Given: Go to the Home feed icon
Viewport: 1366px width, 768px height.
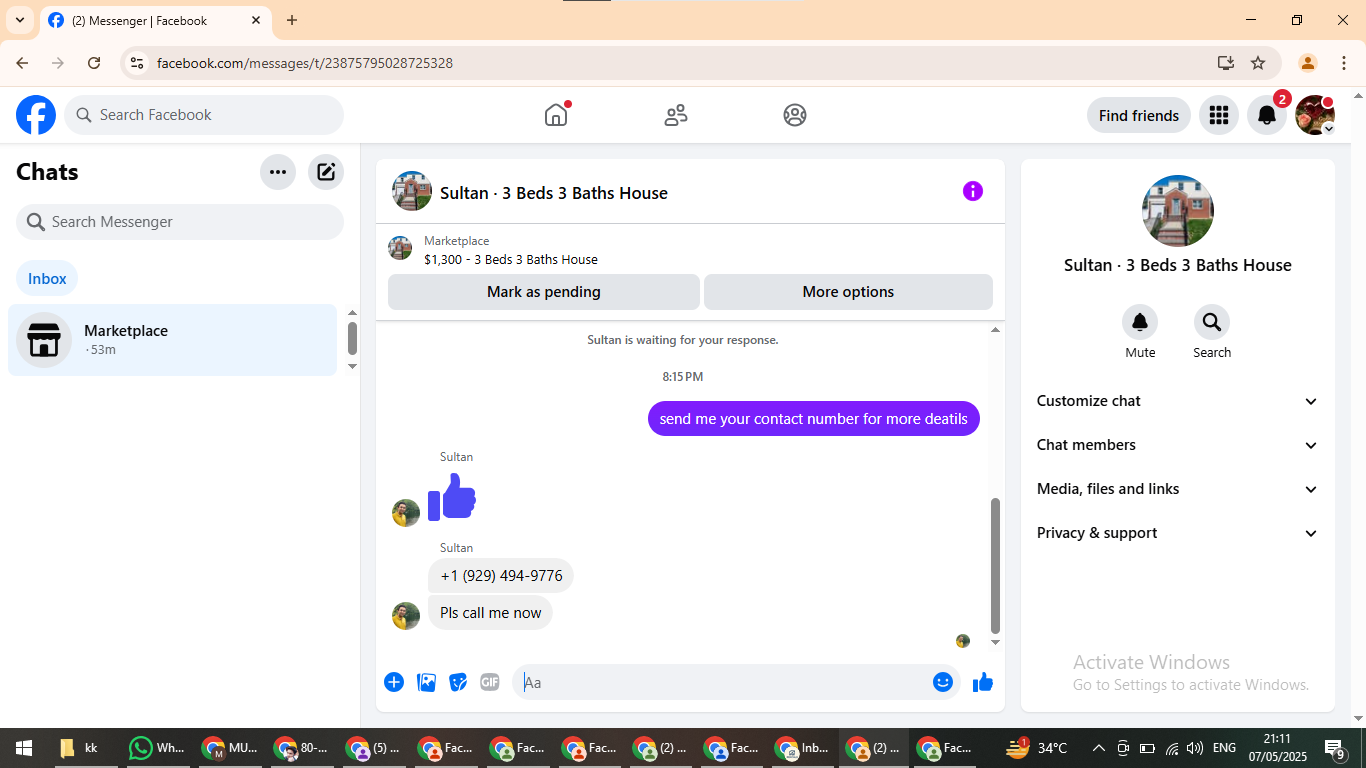Looking at the screenshot, I should [556, 115].
